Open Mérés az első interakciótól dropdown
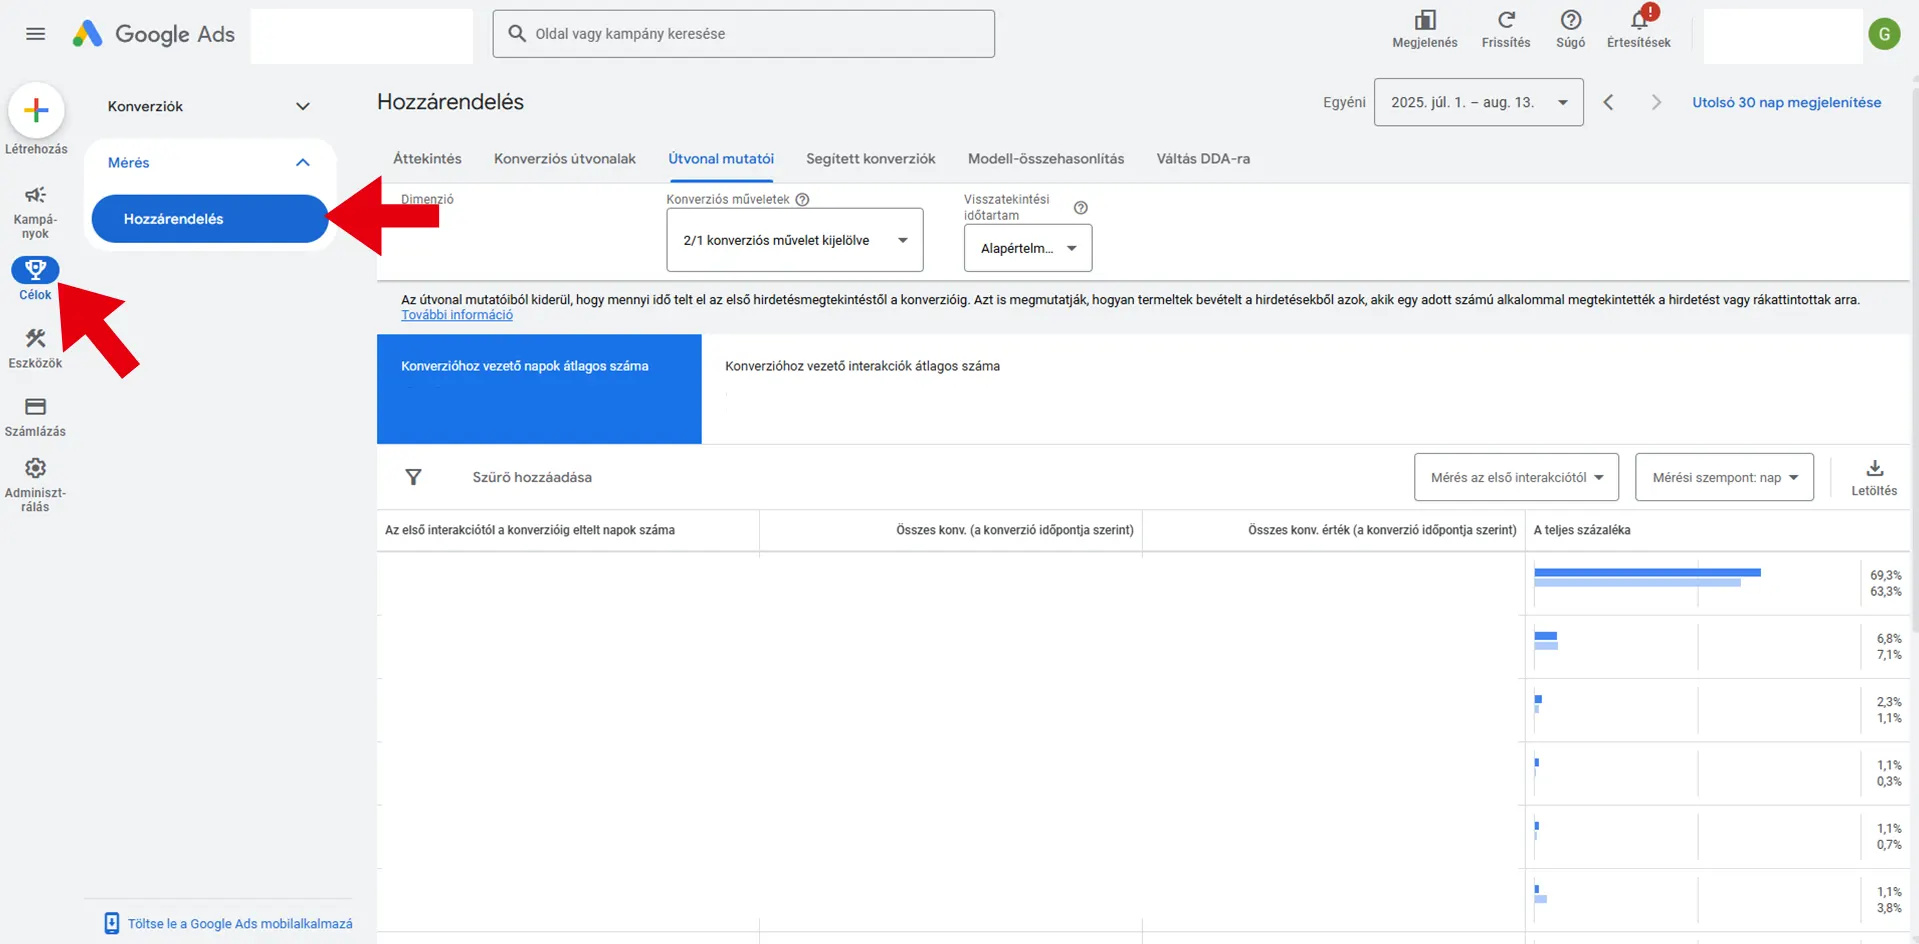The height and width of the screenshot is (944, 1919). [1515, 477]
